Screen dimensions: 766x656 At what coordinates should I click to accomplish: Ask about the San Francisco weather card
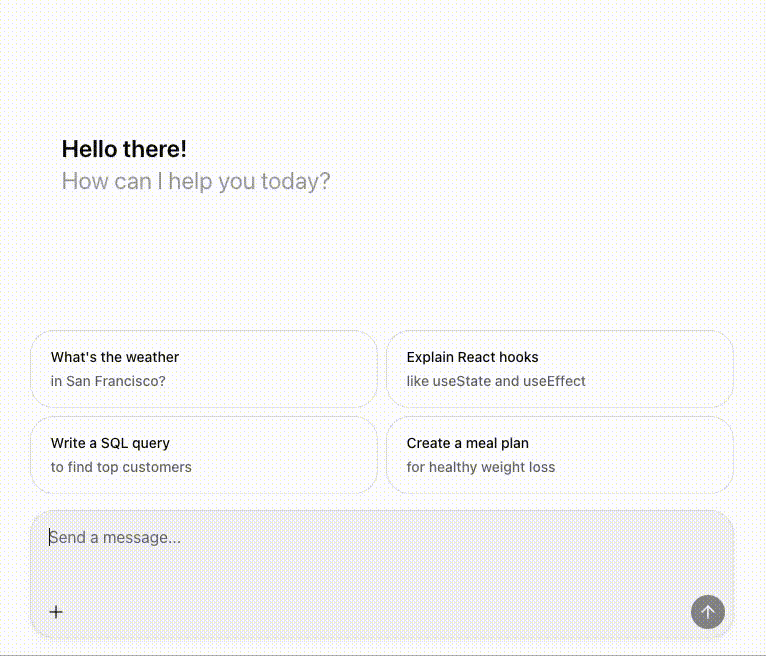[x=204, y=368]
